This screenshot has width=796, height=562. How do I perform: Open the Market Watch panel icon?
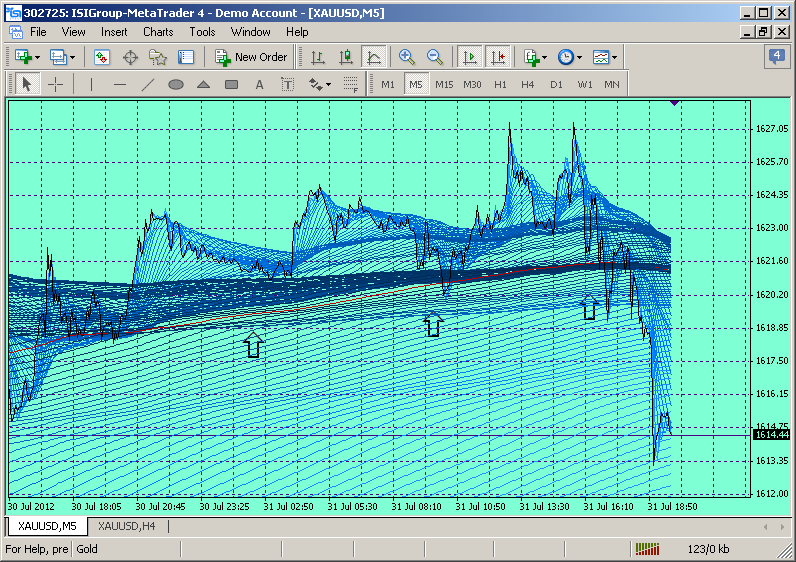pos(102,57)
